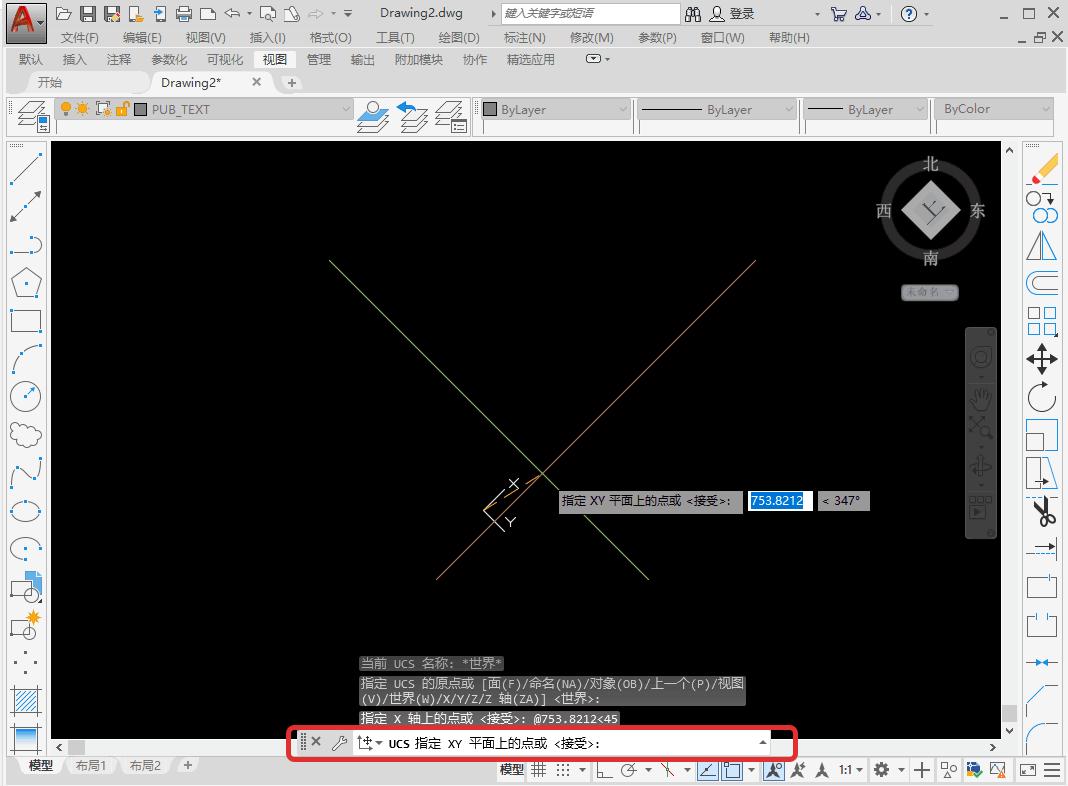Open the ByLayer color dropdown
Screen dimensions: 1068x786
tap(623, 109)
